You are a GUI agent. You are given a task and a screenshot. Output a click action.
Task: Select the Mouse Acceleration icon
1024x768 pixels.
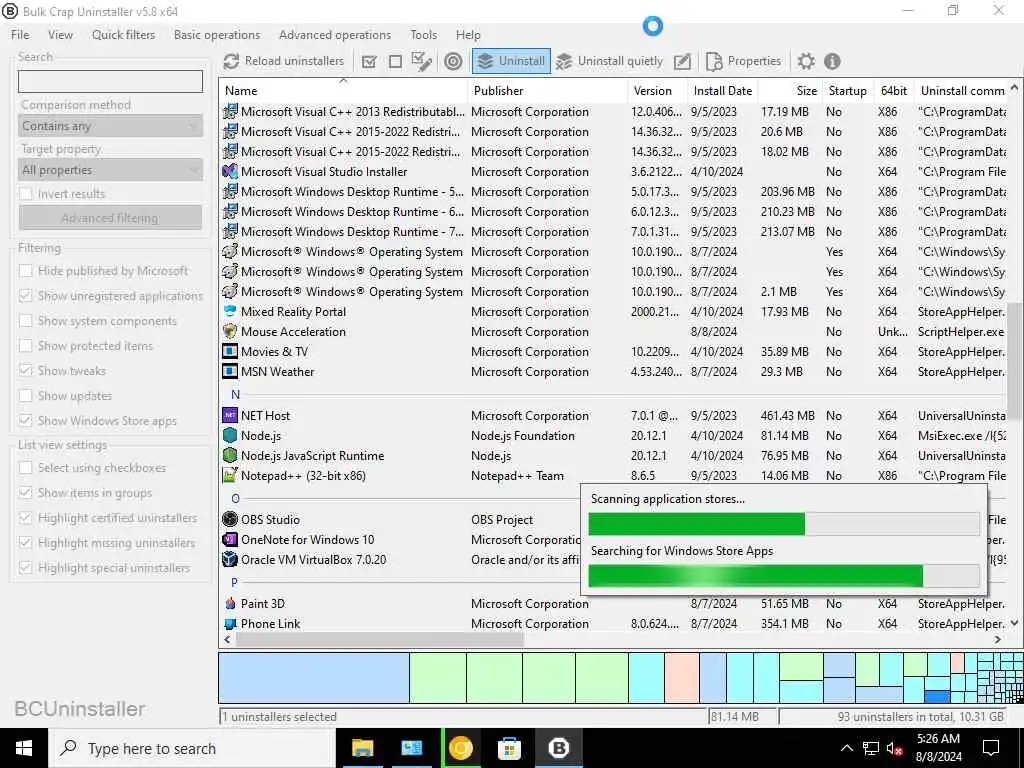coord(230,332)
